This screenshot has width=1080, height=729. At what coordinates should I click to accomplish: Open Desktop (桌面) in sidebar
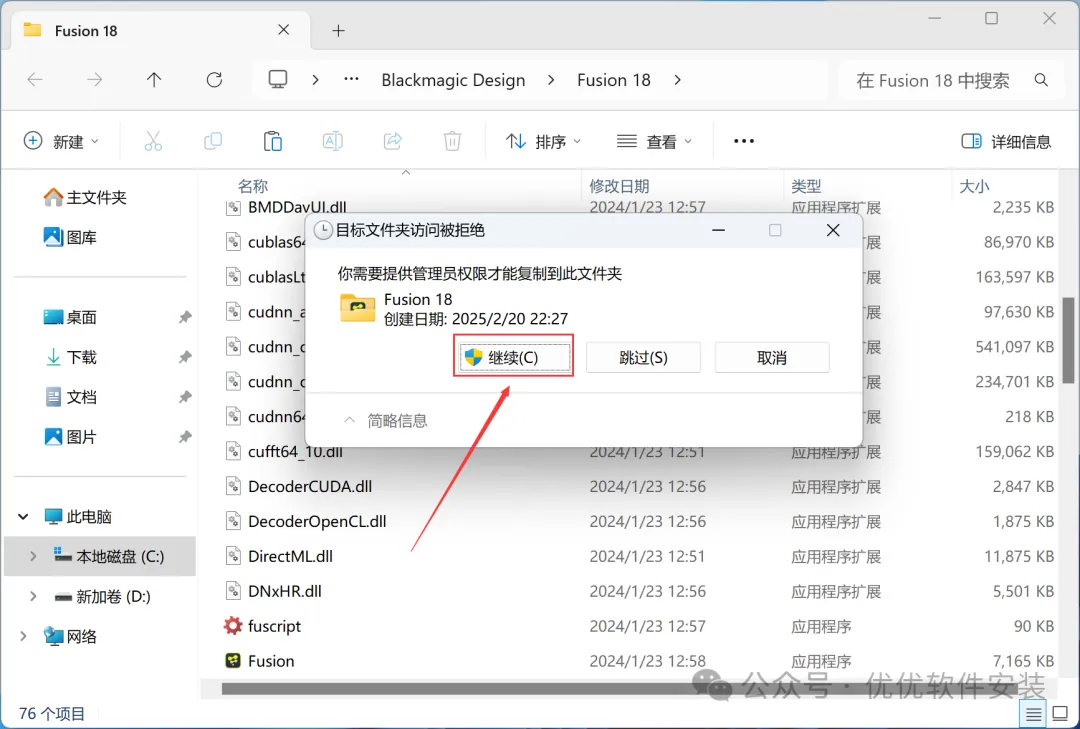[x=70, y=318]
